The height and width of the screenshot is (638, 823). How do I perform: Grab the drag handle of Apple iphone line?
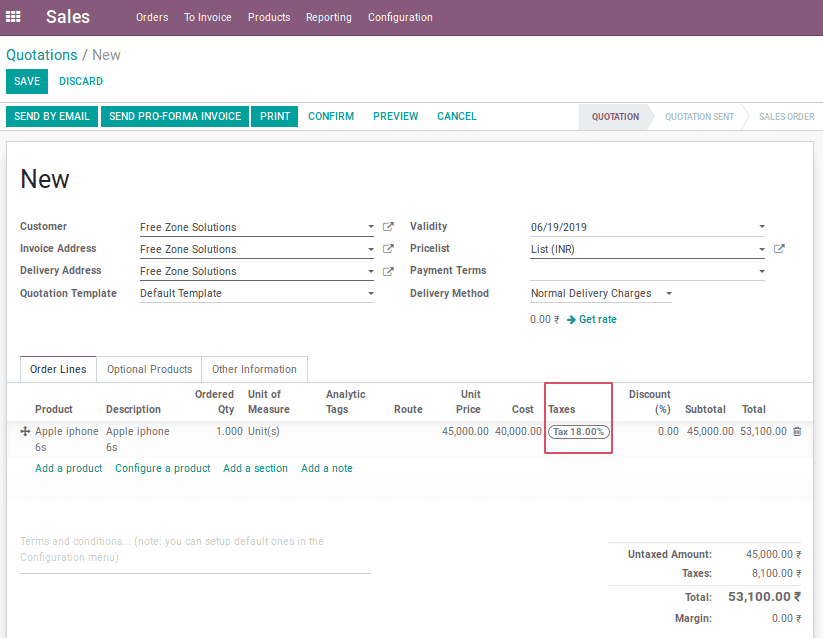coord(25,431)
